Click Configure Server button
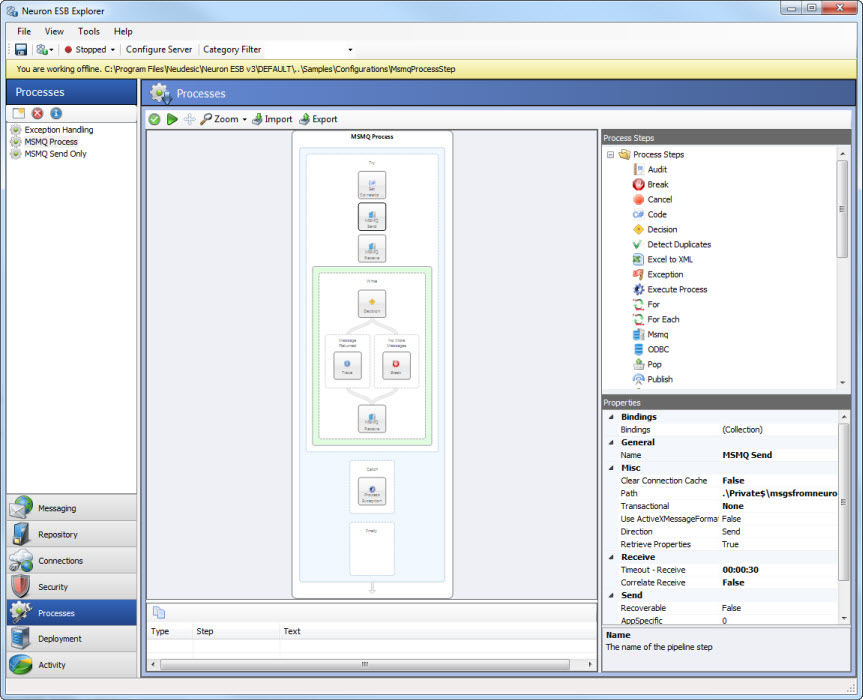This screenshot has height=700, width=863. coord(159,50)
